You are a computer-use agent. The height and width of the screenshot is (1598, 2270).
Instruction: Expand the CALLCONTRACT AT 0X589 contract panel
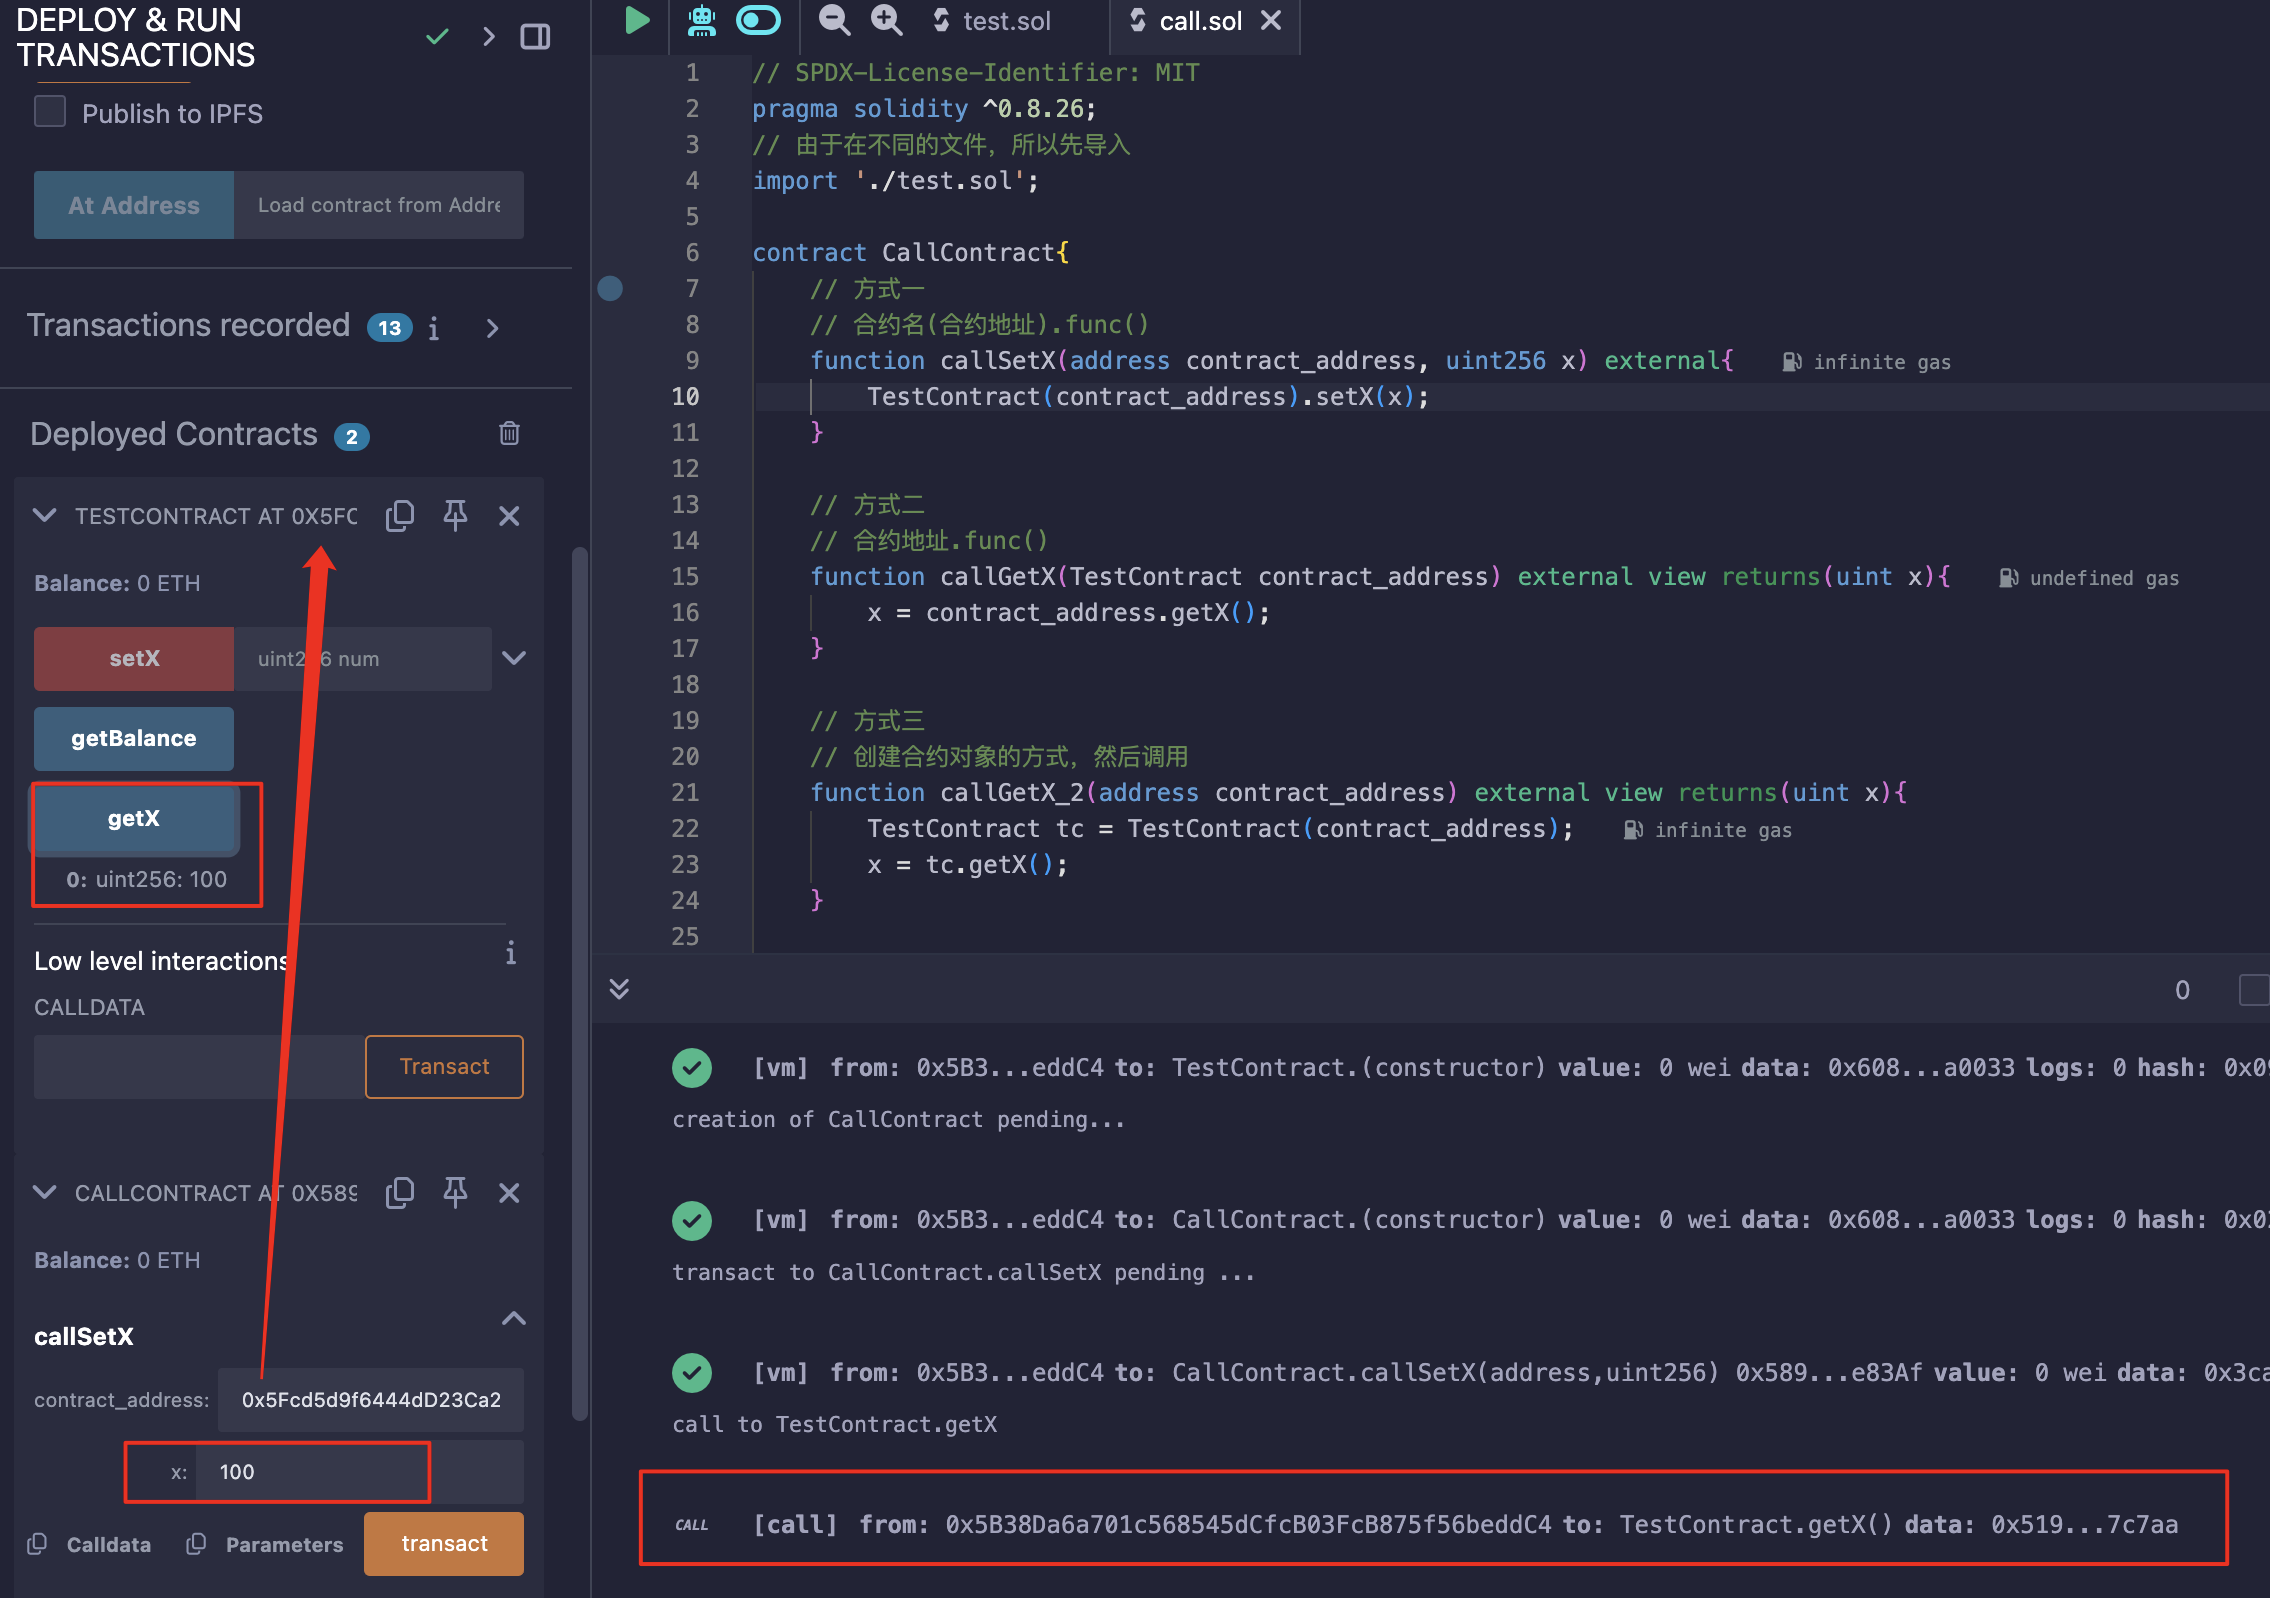point(47,1192)
